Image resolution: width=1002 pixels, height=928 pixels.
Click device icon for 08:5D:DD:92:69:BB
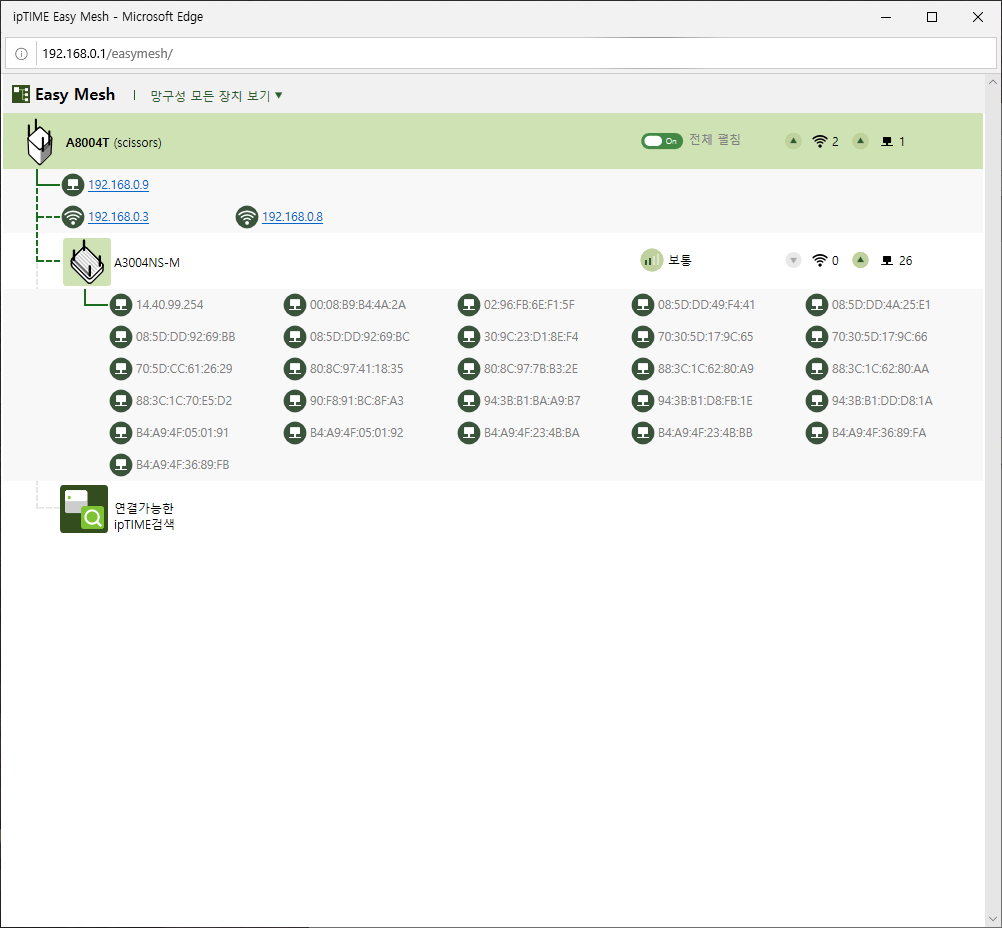coord(121,337)
